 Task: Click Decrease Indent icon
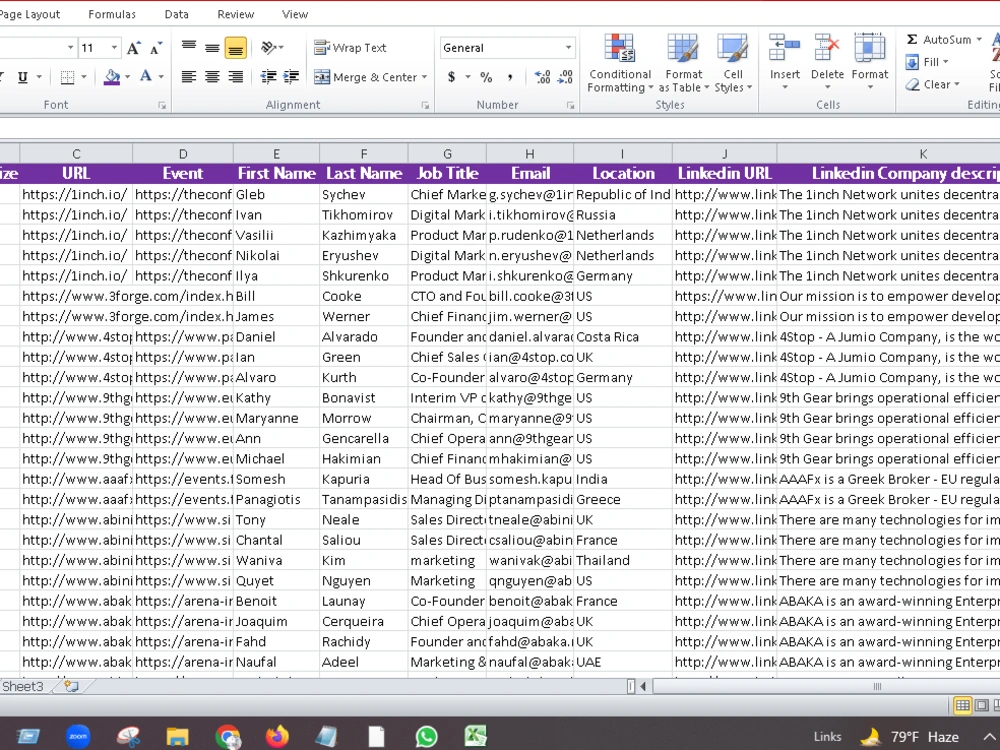[268, 77]
